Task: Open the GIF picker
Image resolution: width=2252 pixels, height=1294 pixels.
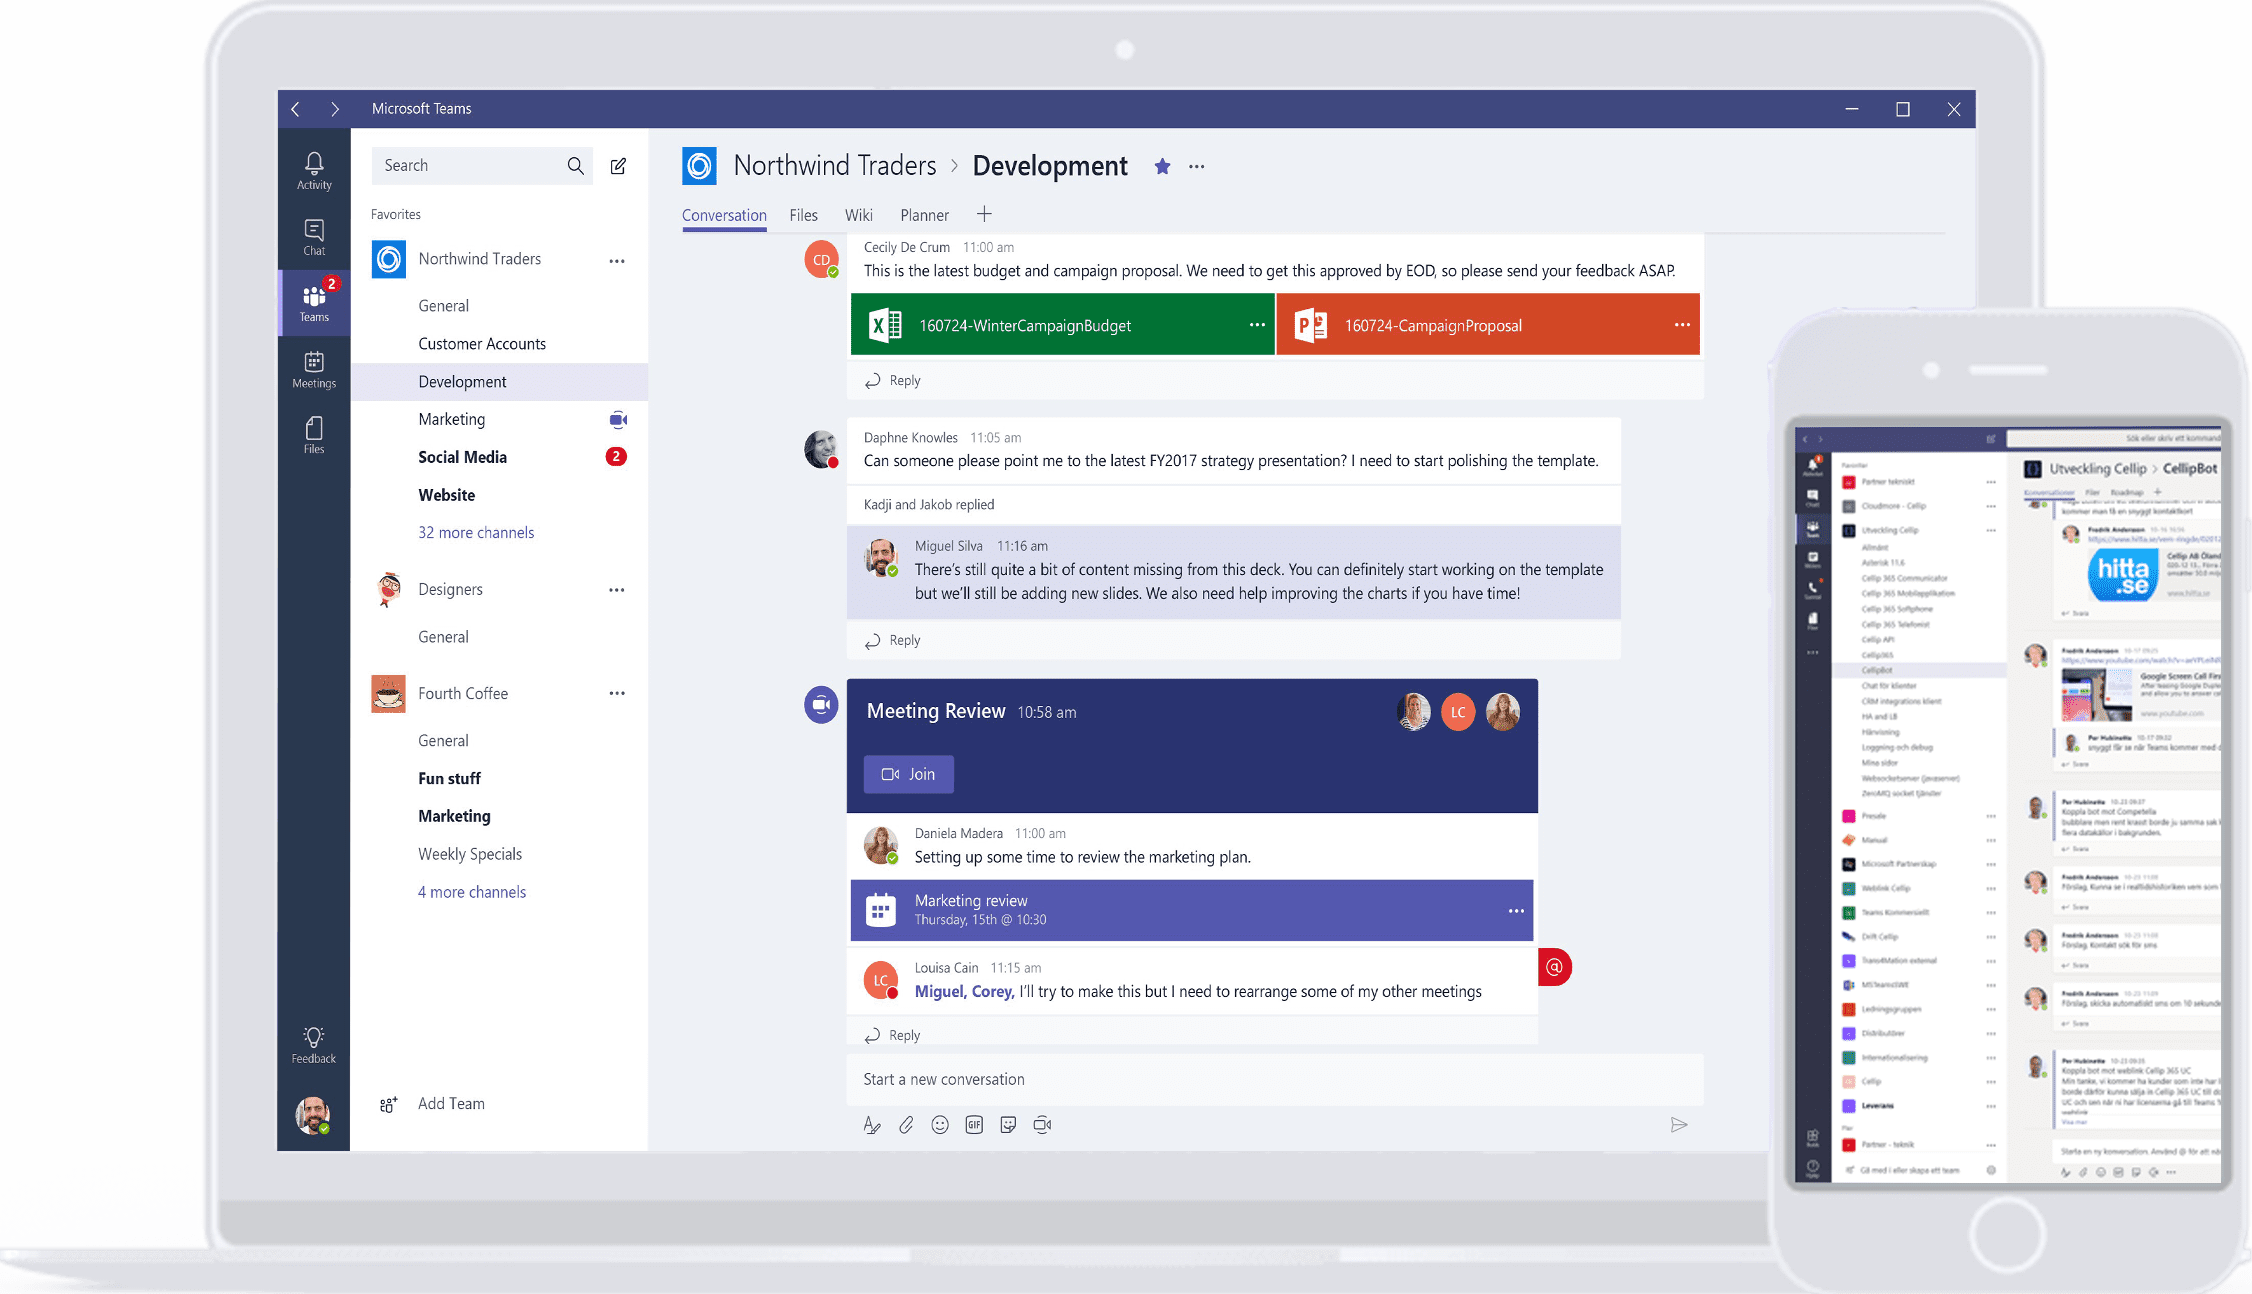Action: tap(974, 1125)
